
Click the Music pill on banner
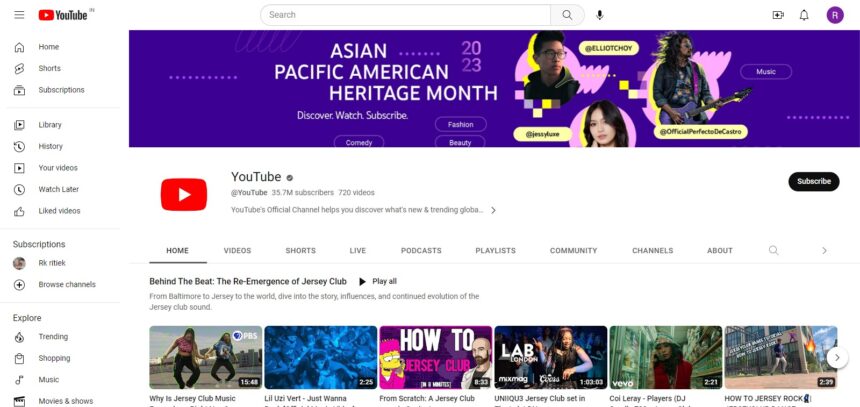[766, 72]
